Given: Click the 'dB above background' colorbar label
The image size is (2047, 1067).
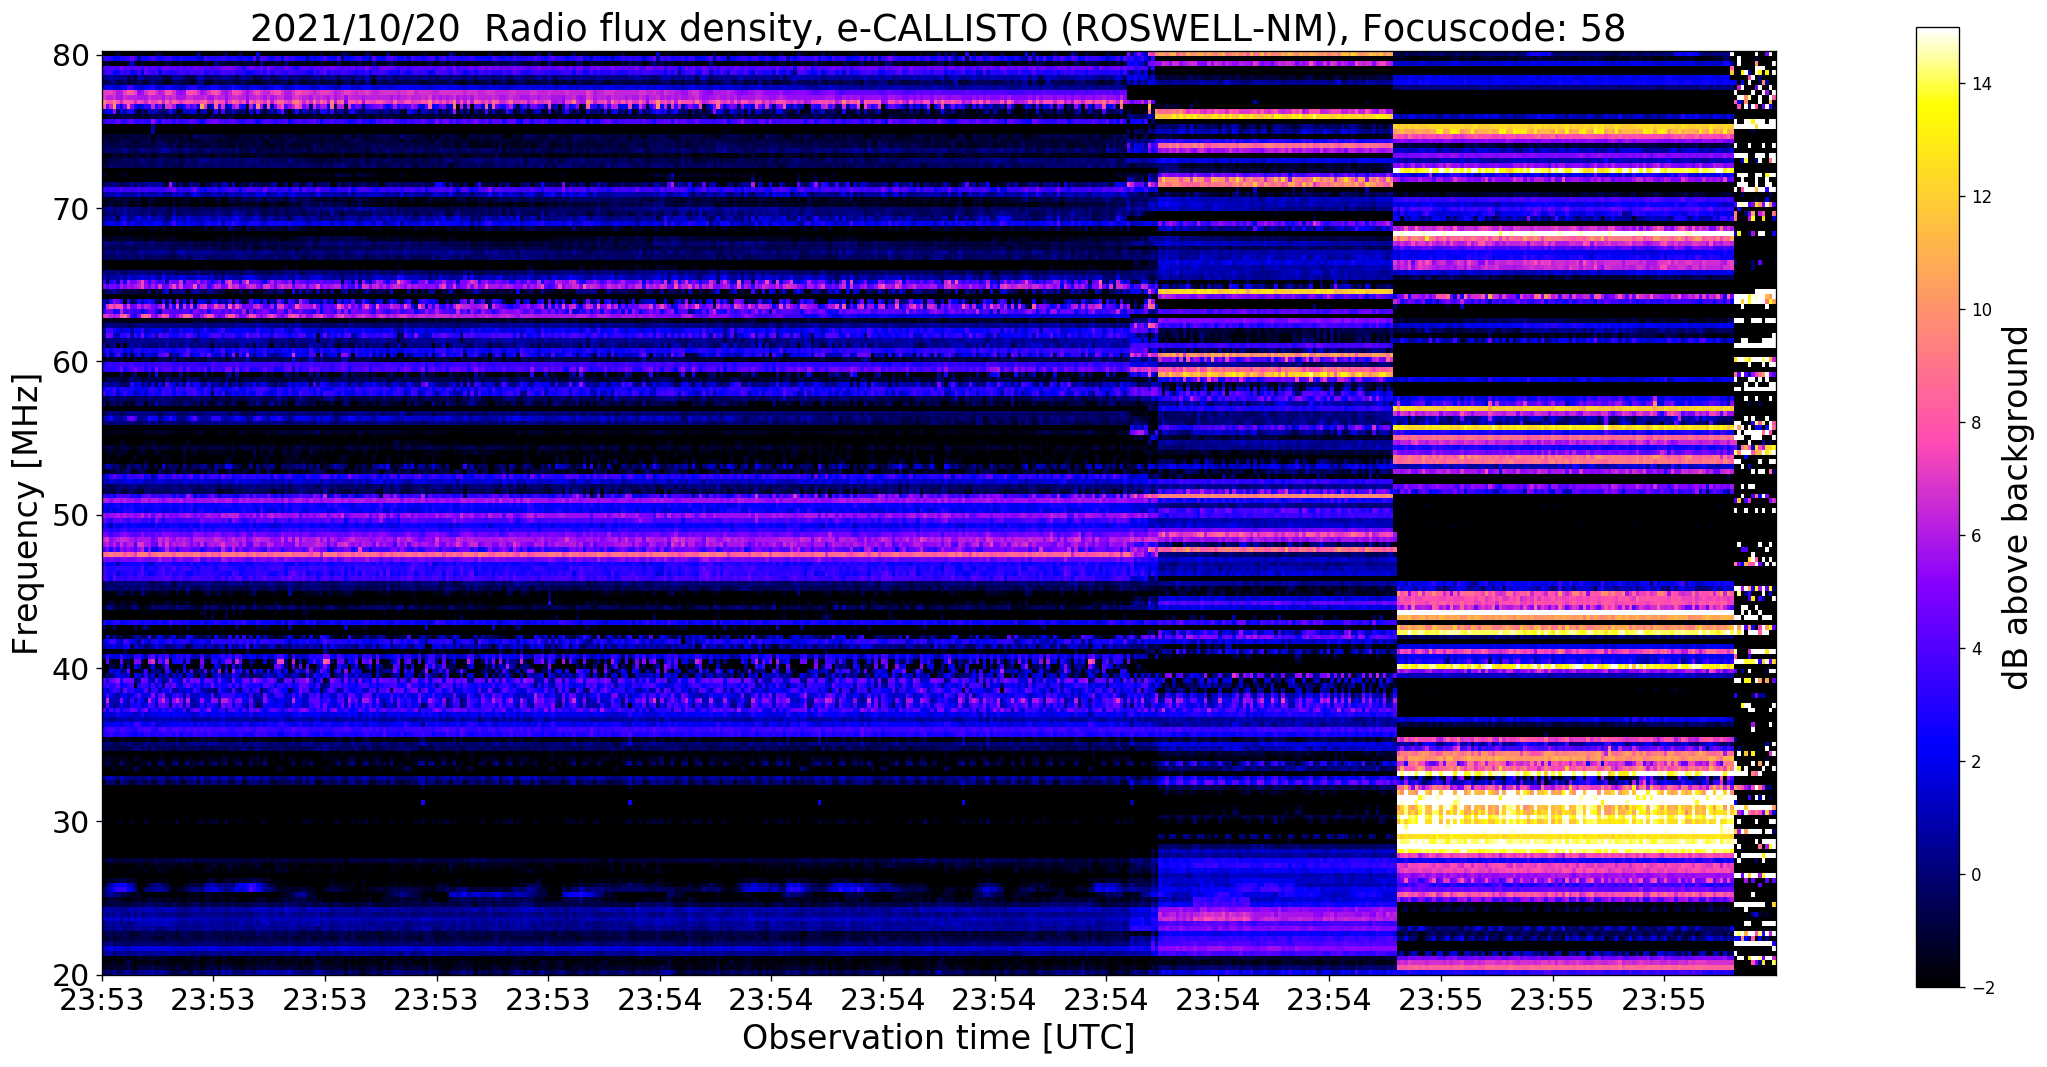Looking at the screenshot, I should tap(2017, 507).
